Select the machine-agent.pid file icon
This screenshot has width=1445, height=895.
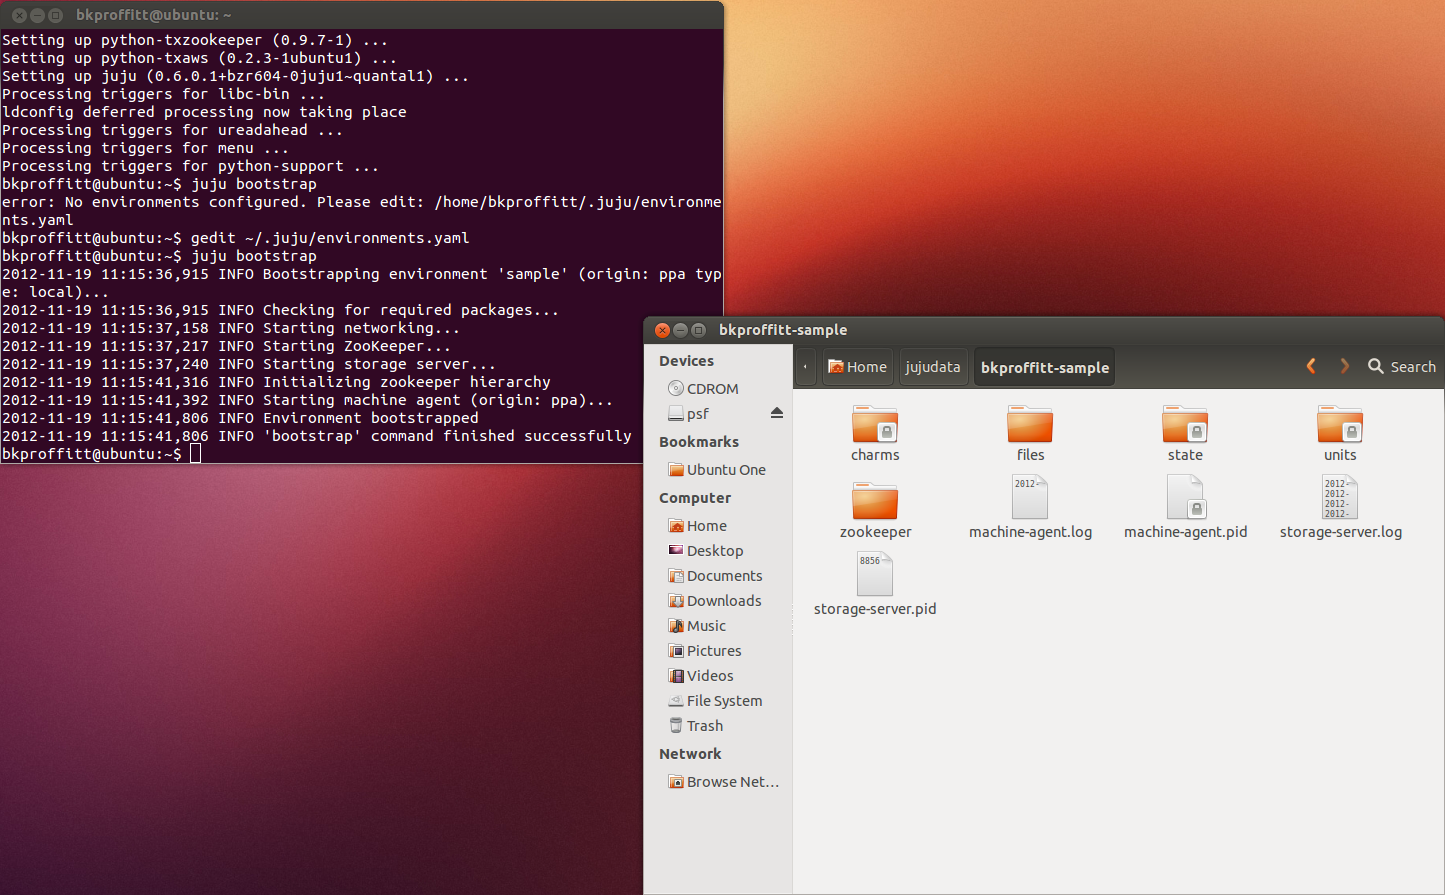click(1185, 497)
